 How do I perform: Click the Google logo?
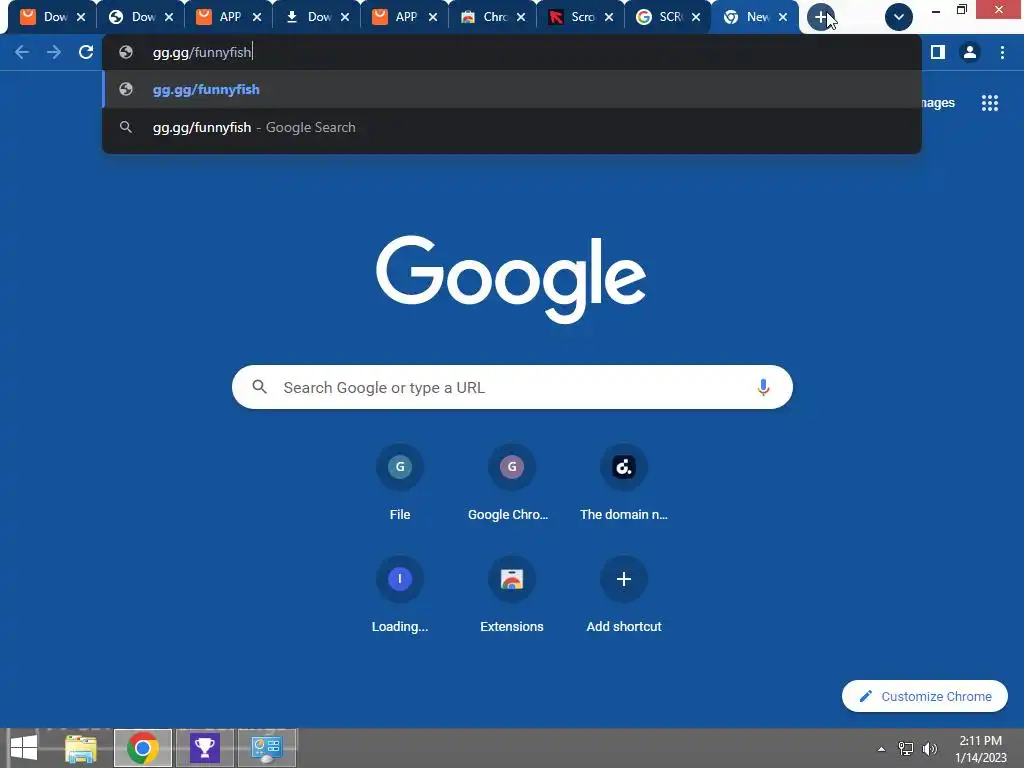pos(511,279)
